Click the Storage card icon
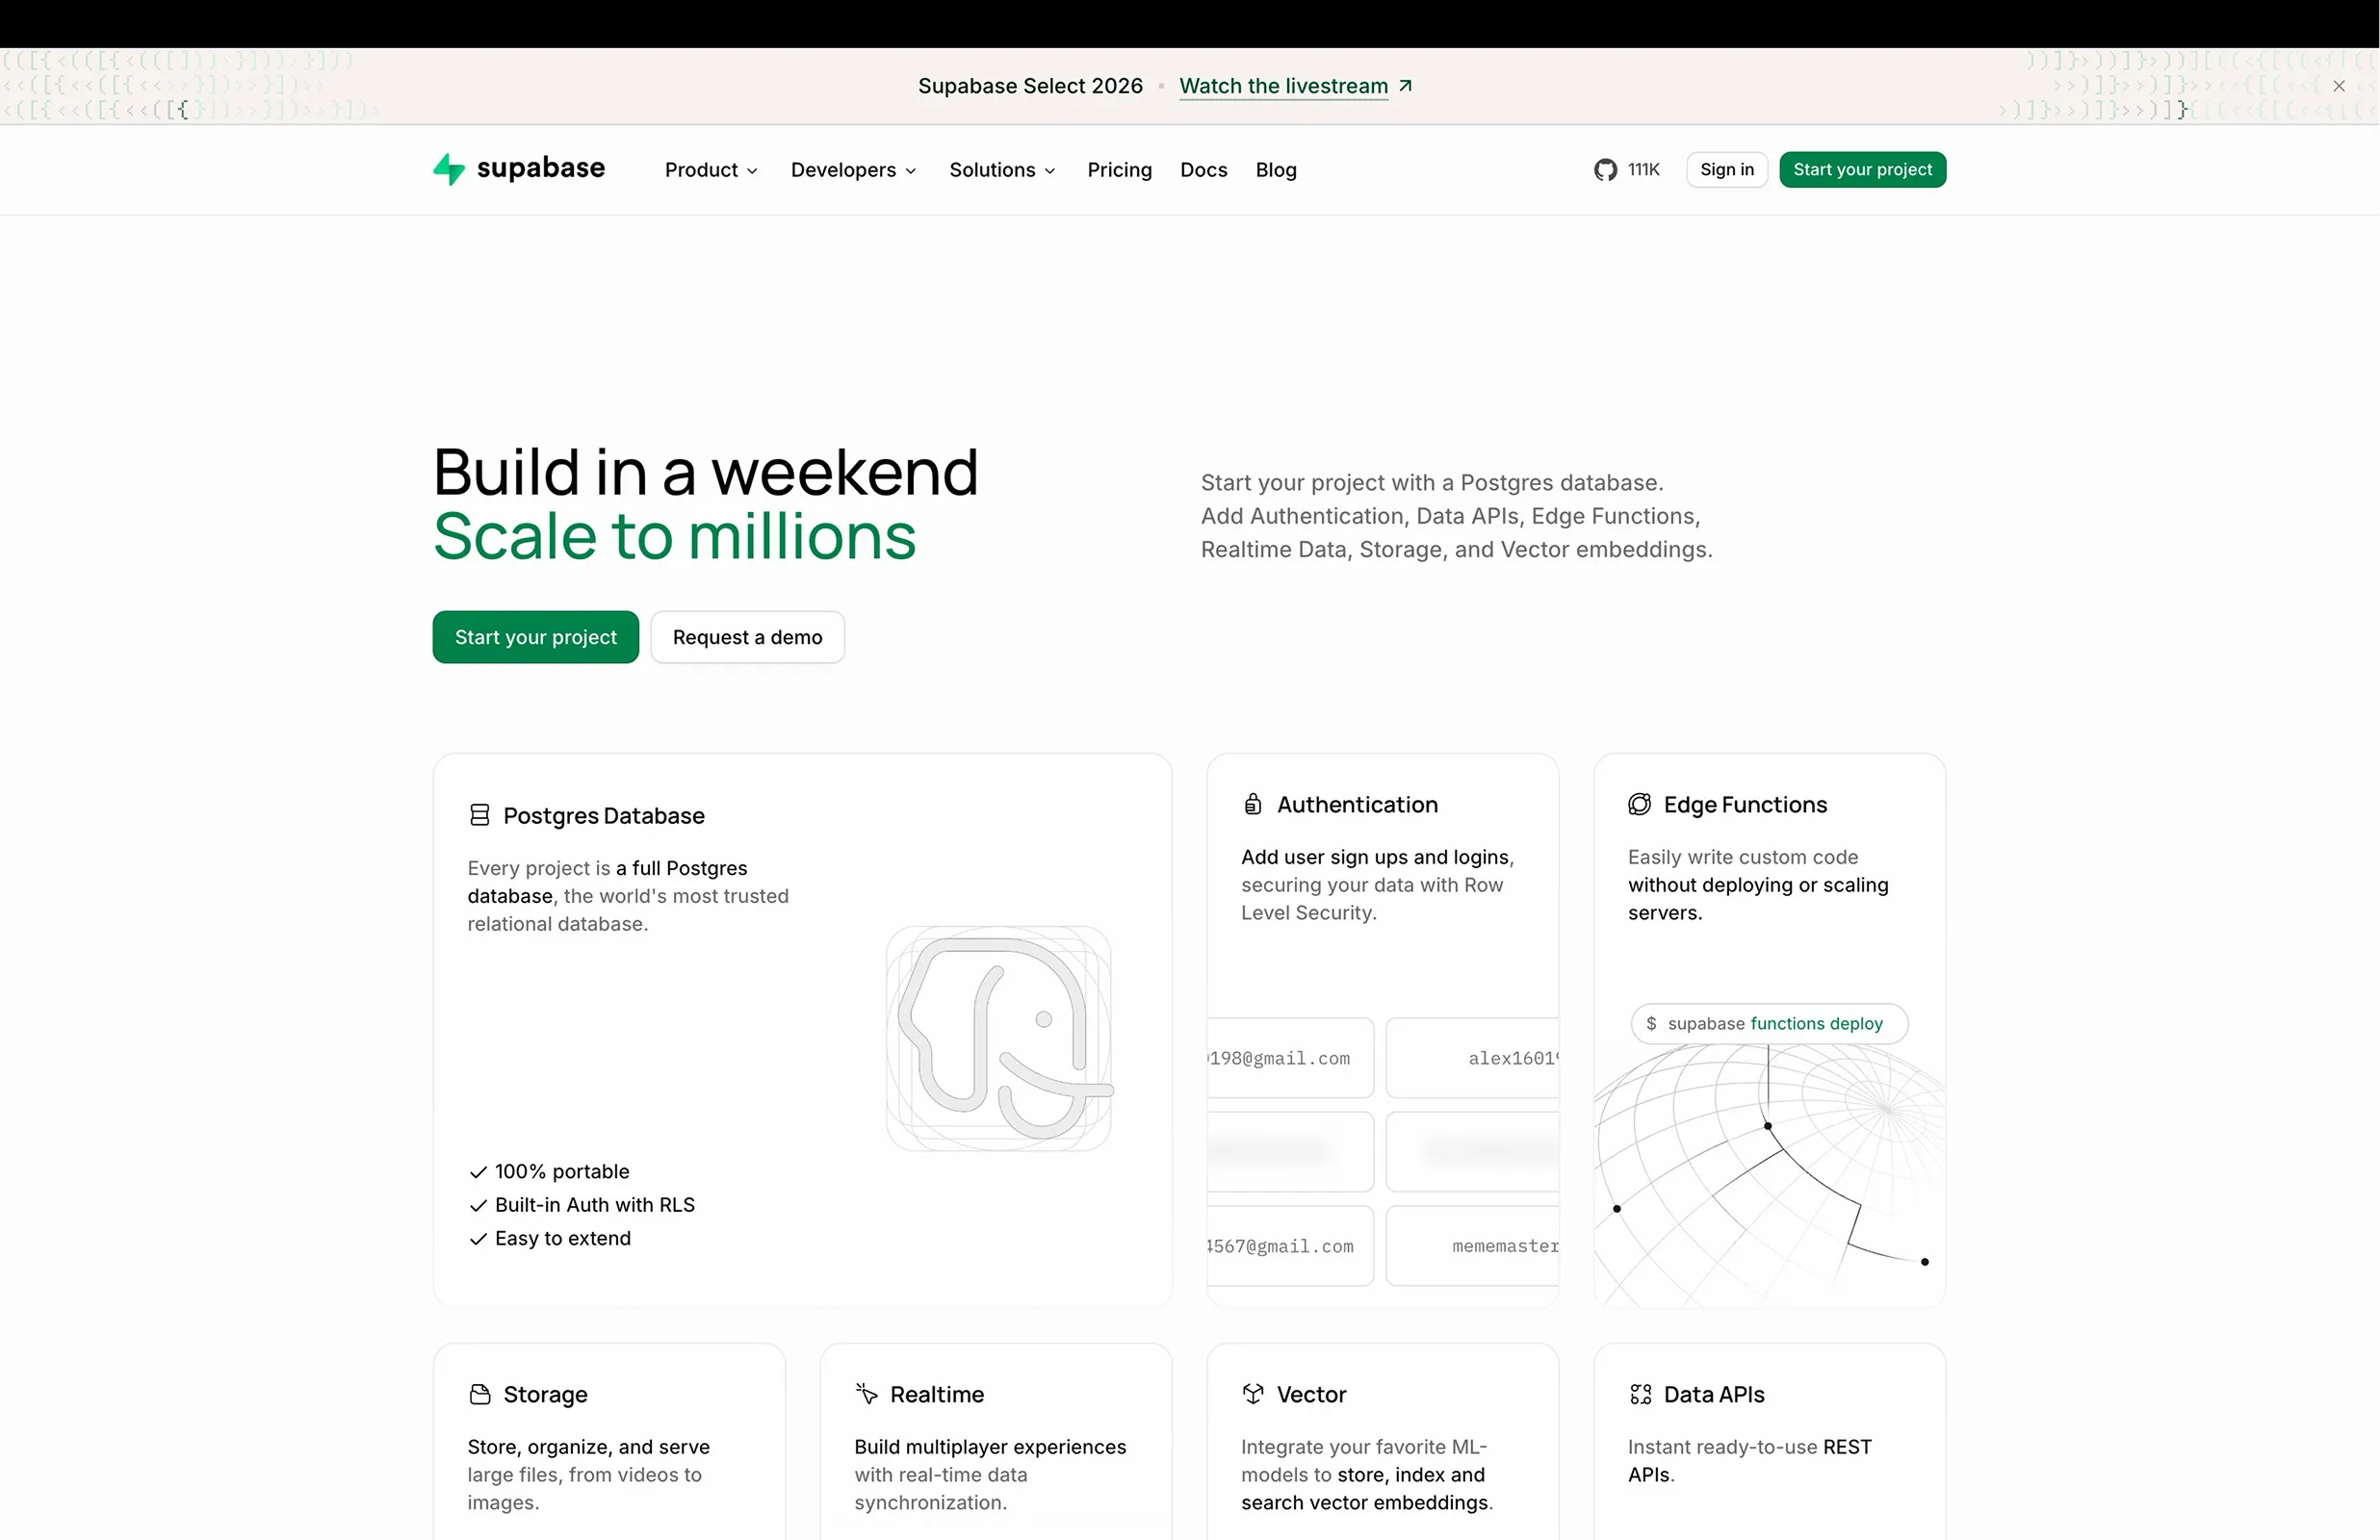 [x=480, y=1394]
